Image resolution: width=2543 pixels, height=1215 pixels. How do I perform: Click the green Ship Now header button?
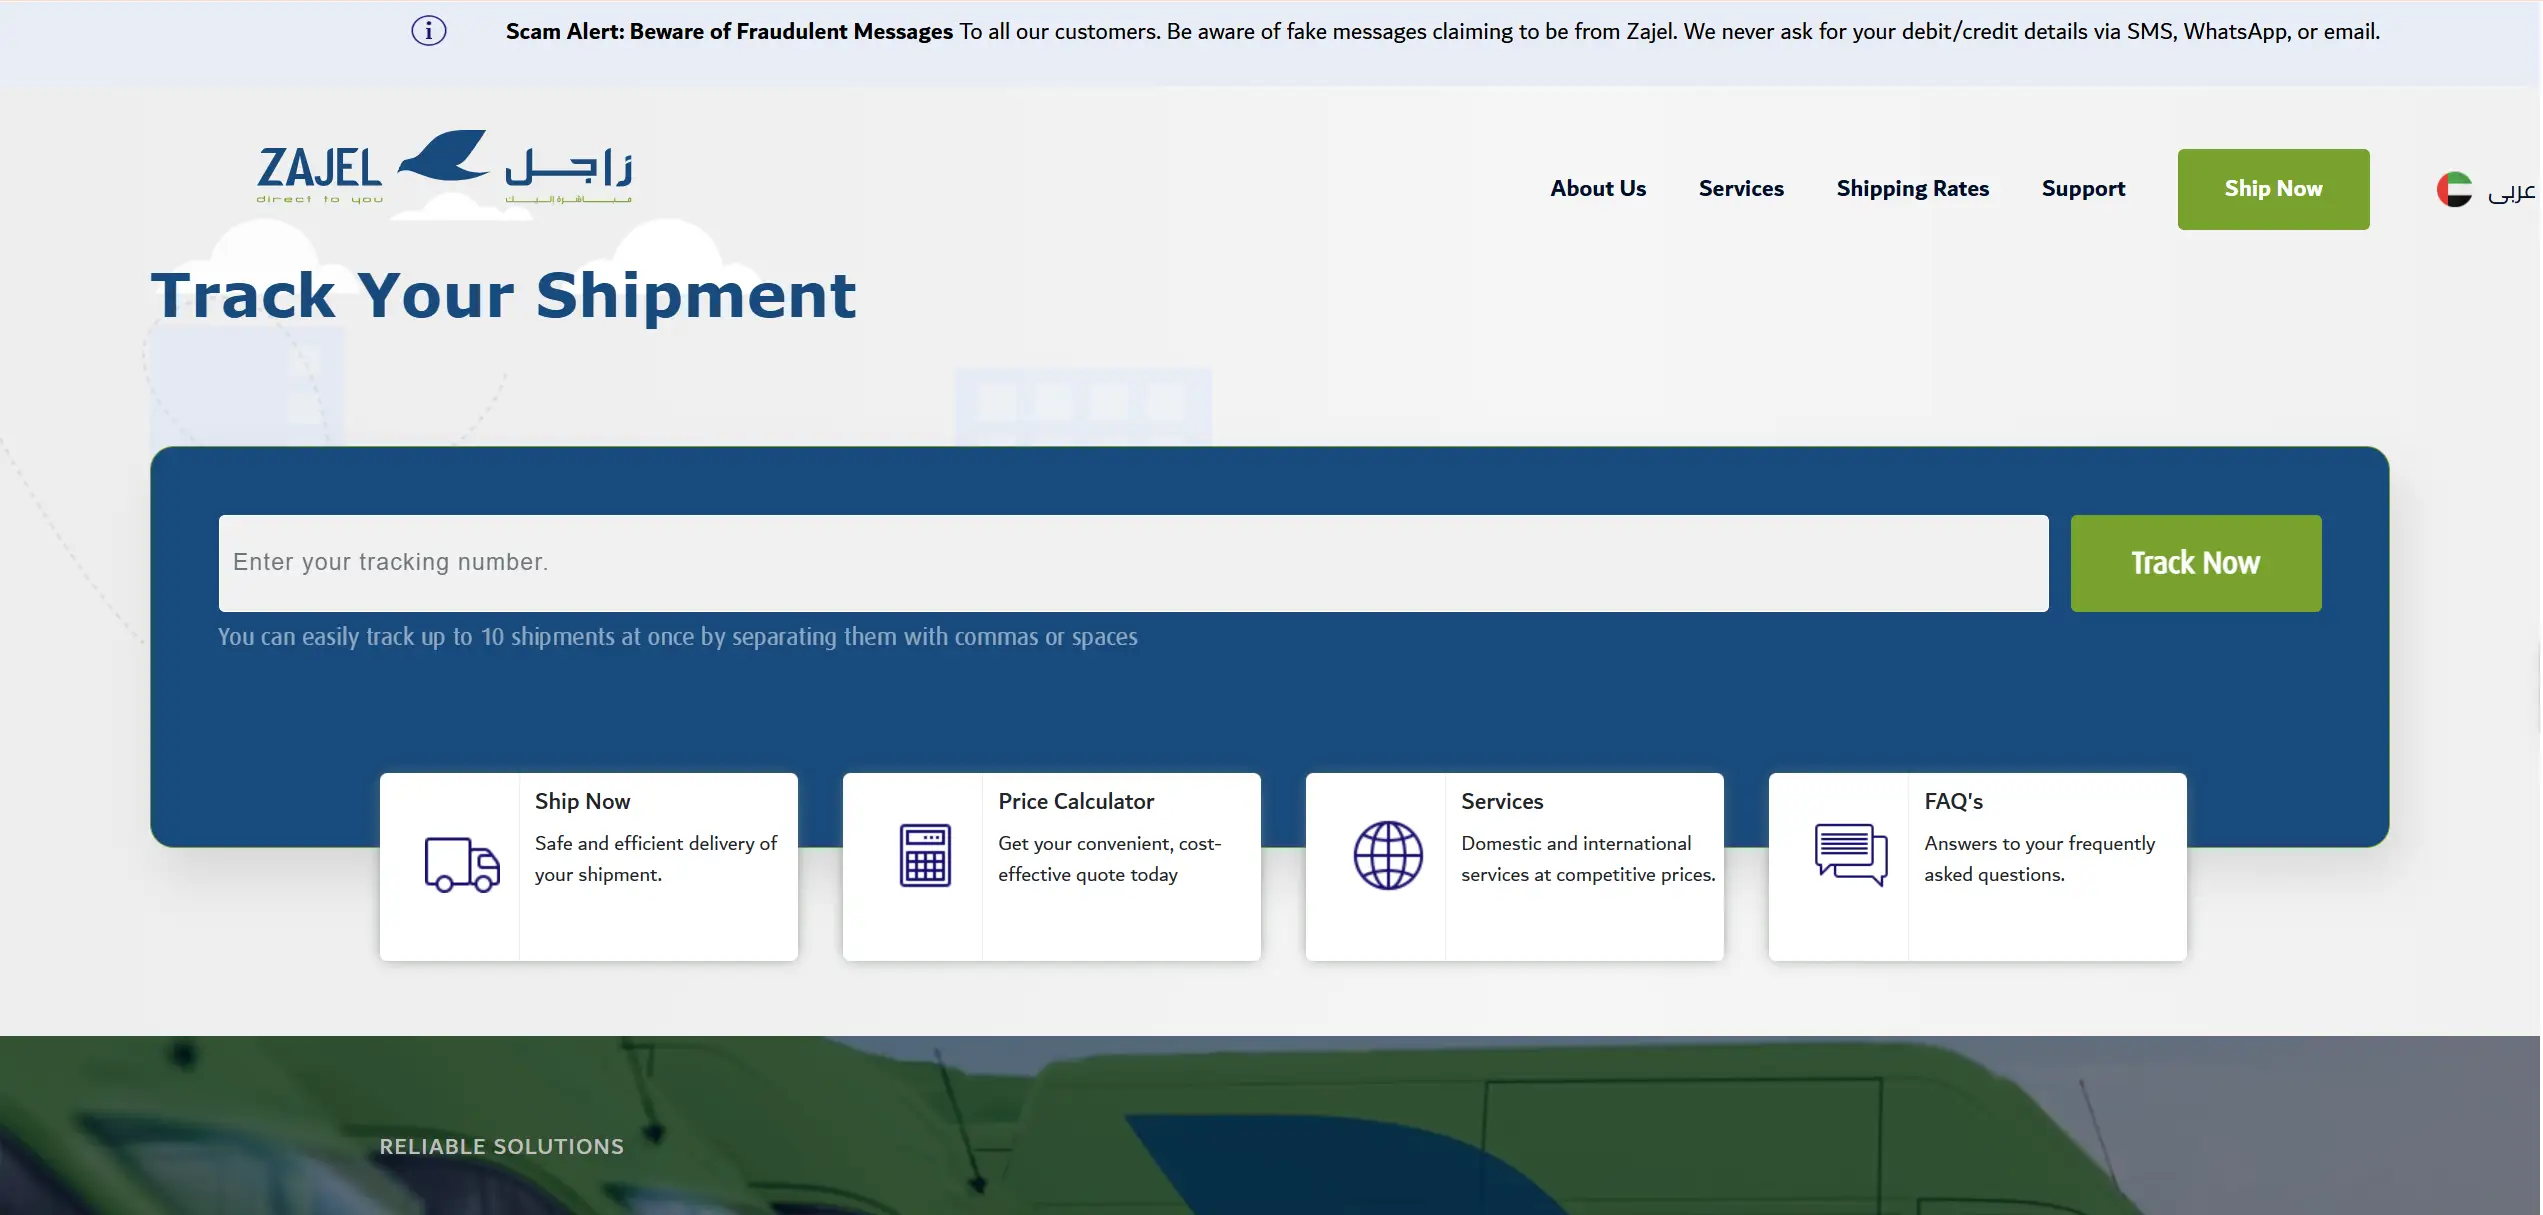2273,189
